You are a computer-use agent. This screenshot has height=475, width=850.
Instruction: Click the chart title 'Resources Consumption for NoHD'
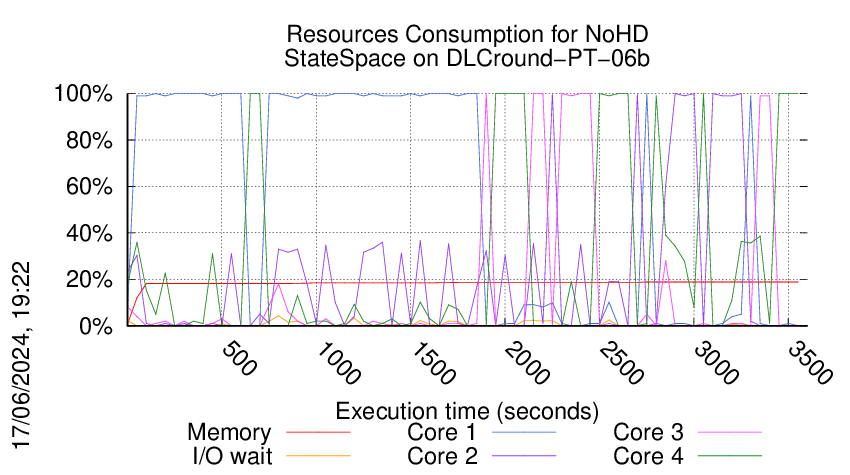pos(467,34)
